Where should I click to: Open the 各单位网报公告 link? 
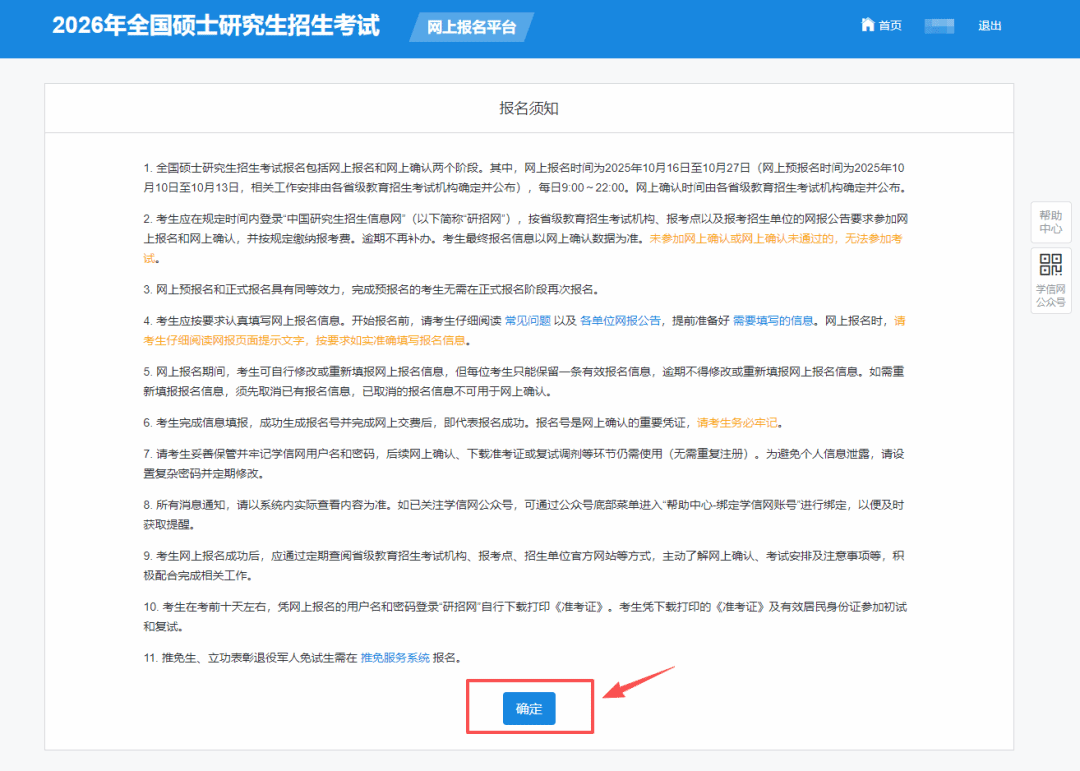620,321
